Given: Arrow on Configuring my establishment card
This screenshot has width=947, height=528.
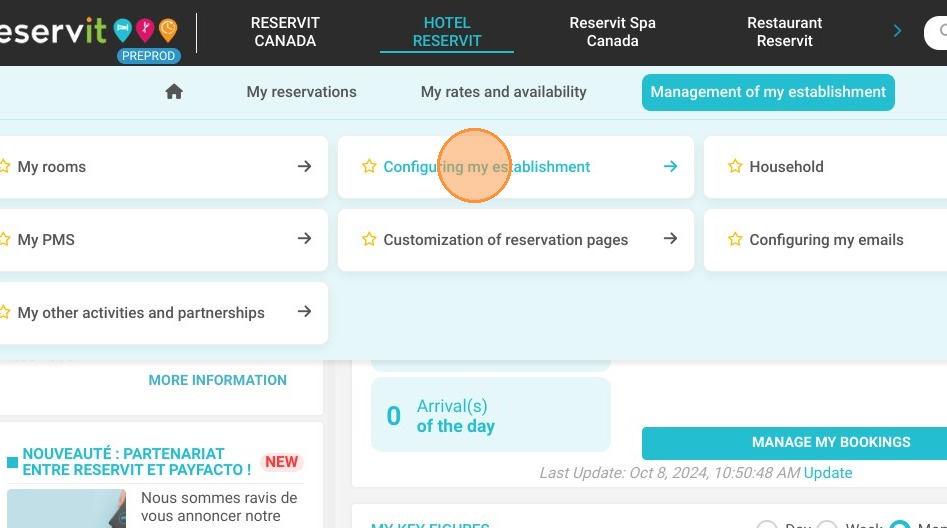Looking at the screenshot, I should pyautogui.click(x=670, y=166).
